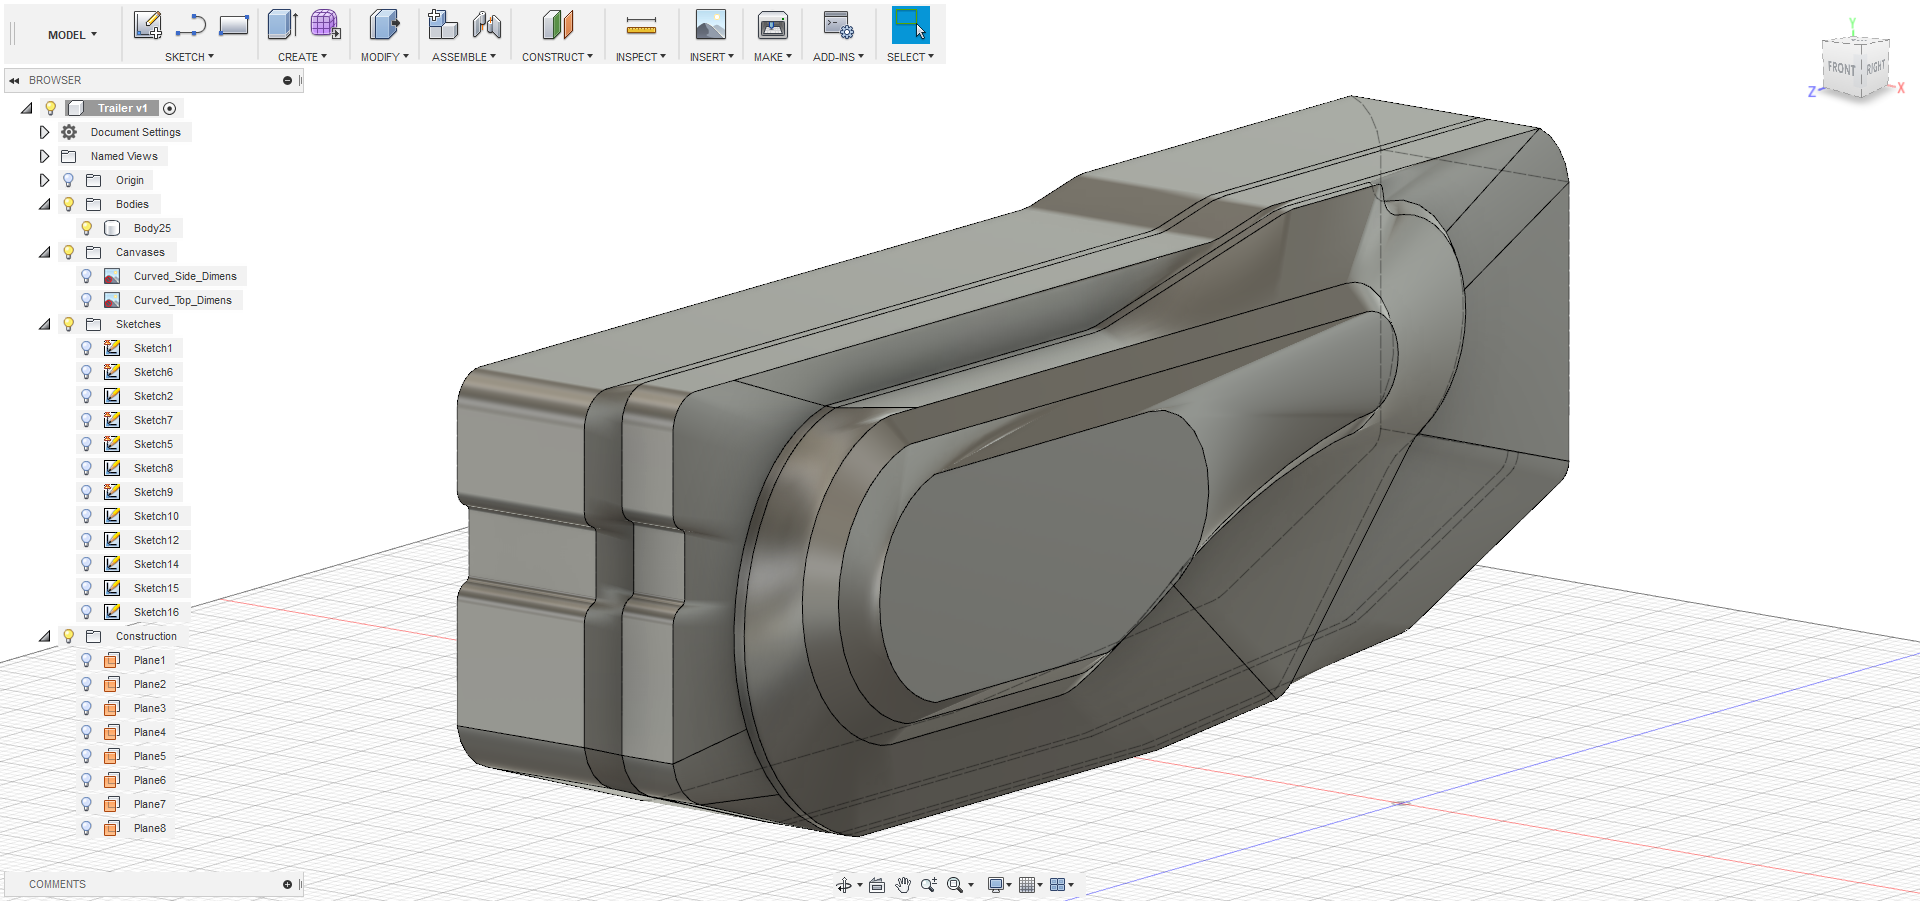
Task: Toggle visibility of Curved_Top_Dimens canvas
Action: (x=87, y=300)
